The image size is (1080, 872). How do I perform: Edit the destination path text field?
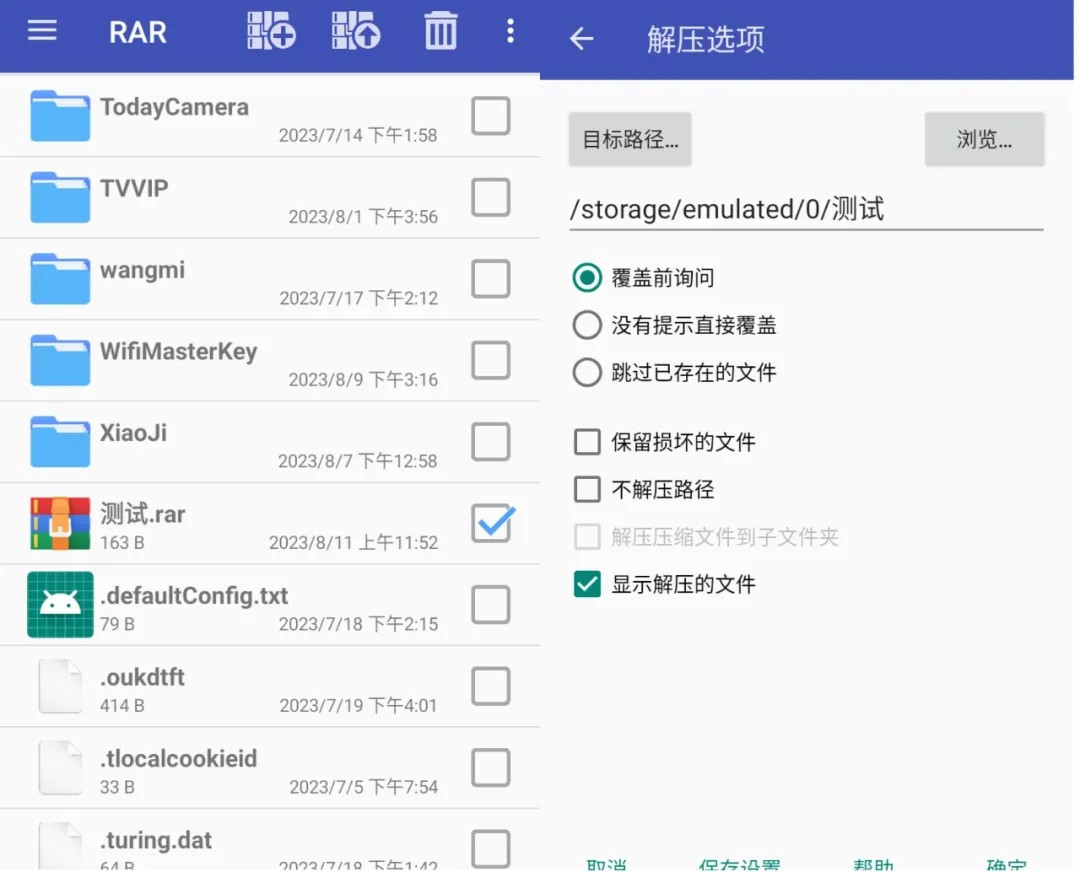805,209
